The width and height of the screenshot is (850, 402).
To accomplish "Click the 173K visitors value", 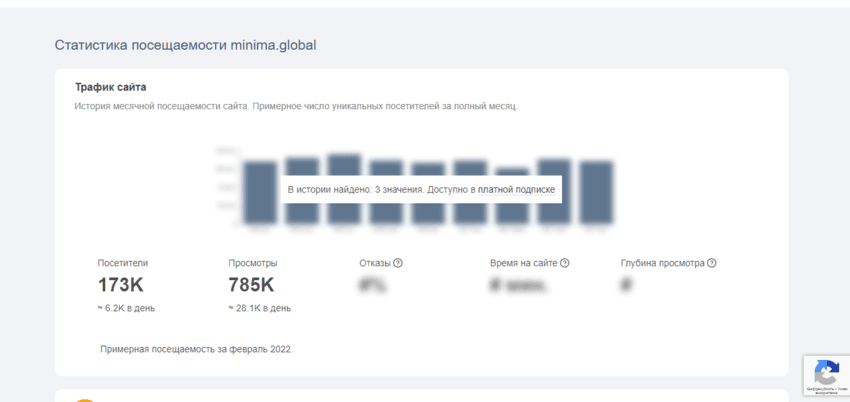I will [x=120, y=285].
